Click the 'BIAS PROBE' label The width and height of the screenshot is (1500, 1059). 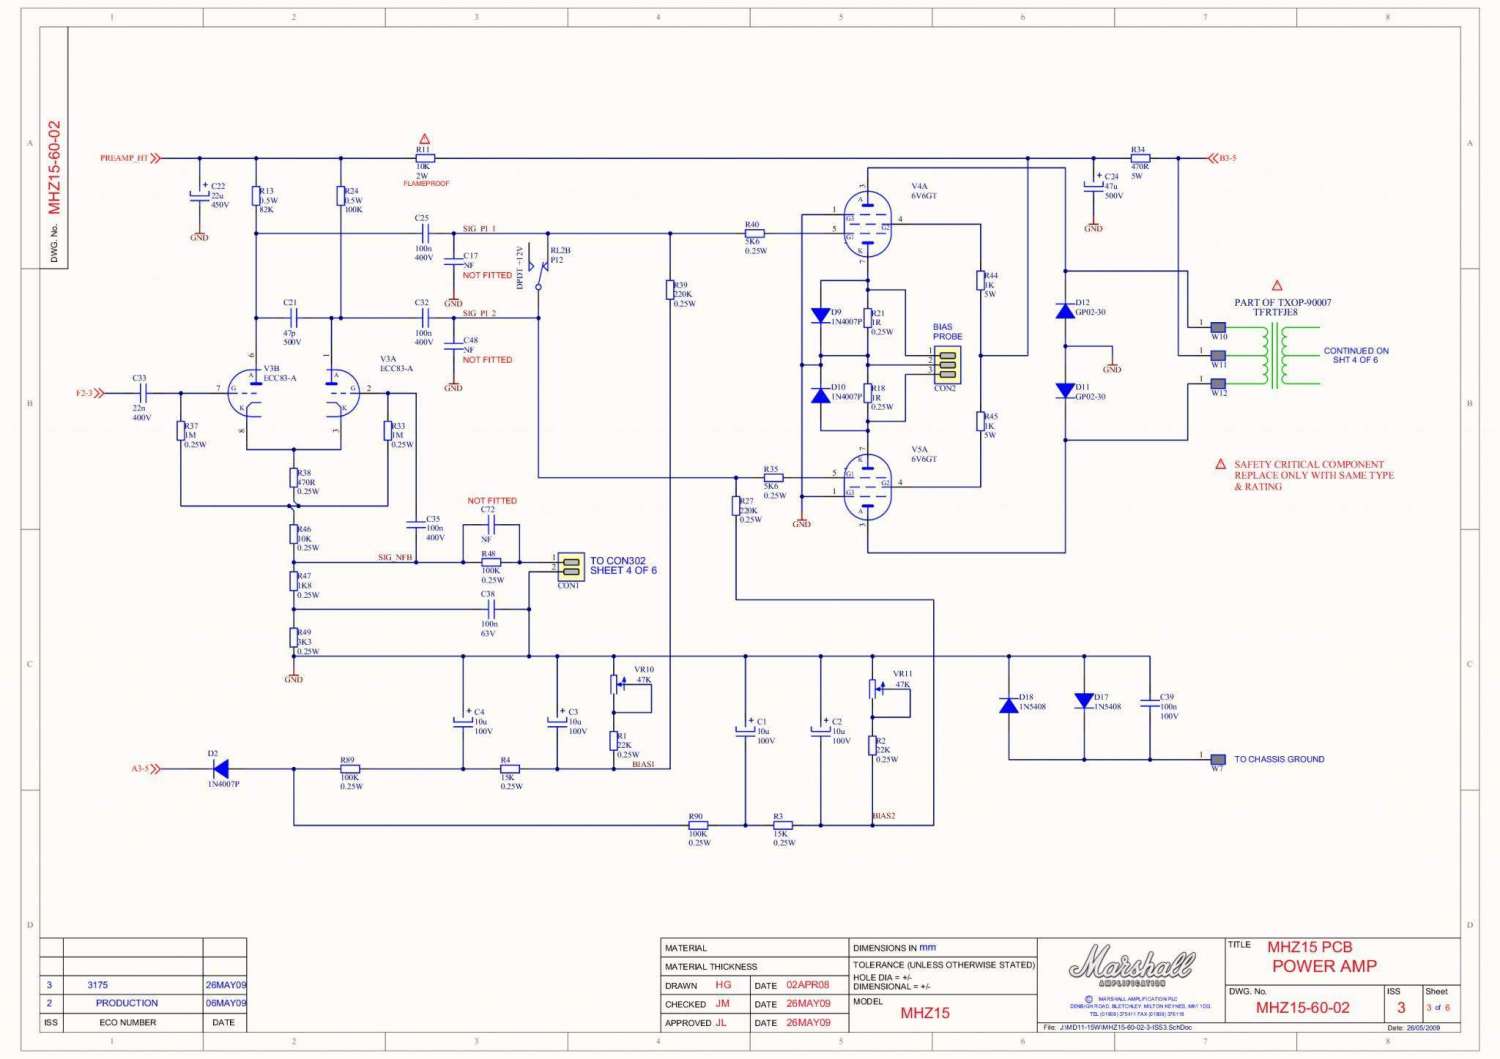click(948, 332)
